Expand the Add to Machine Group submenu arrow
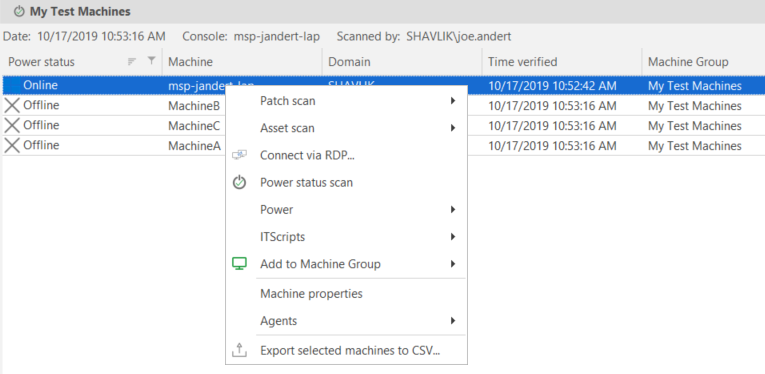 (x=453, y=264)
